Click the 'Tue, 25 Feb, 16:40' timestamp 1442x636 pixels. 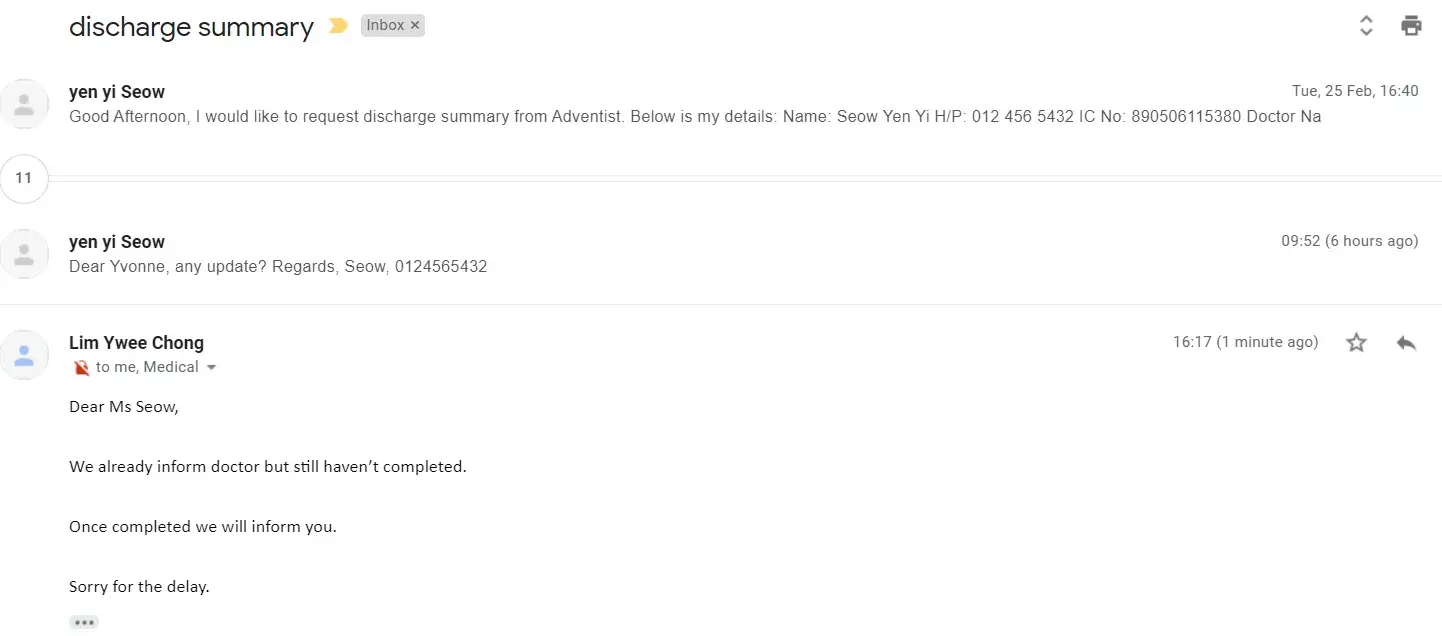1354,91
